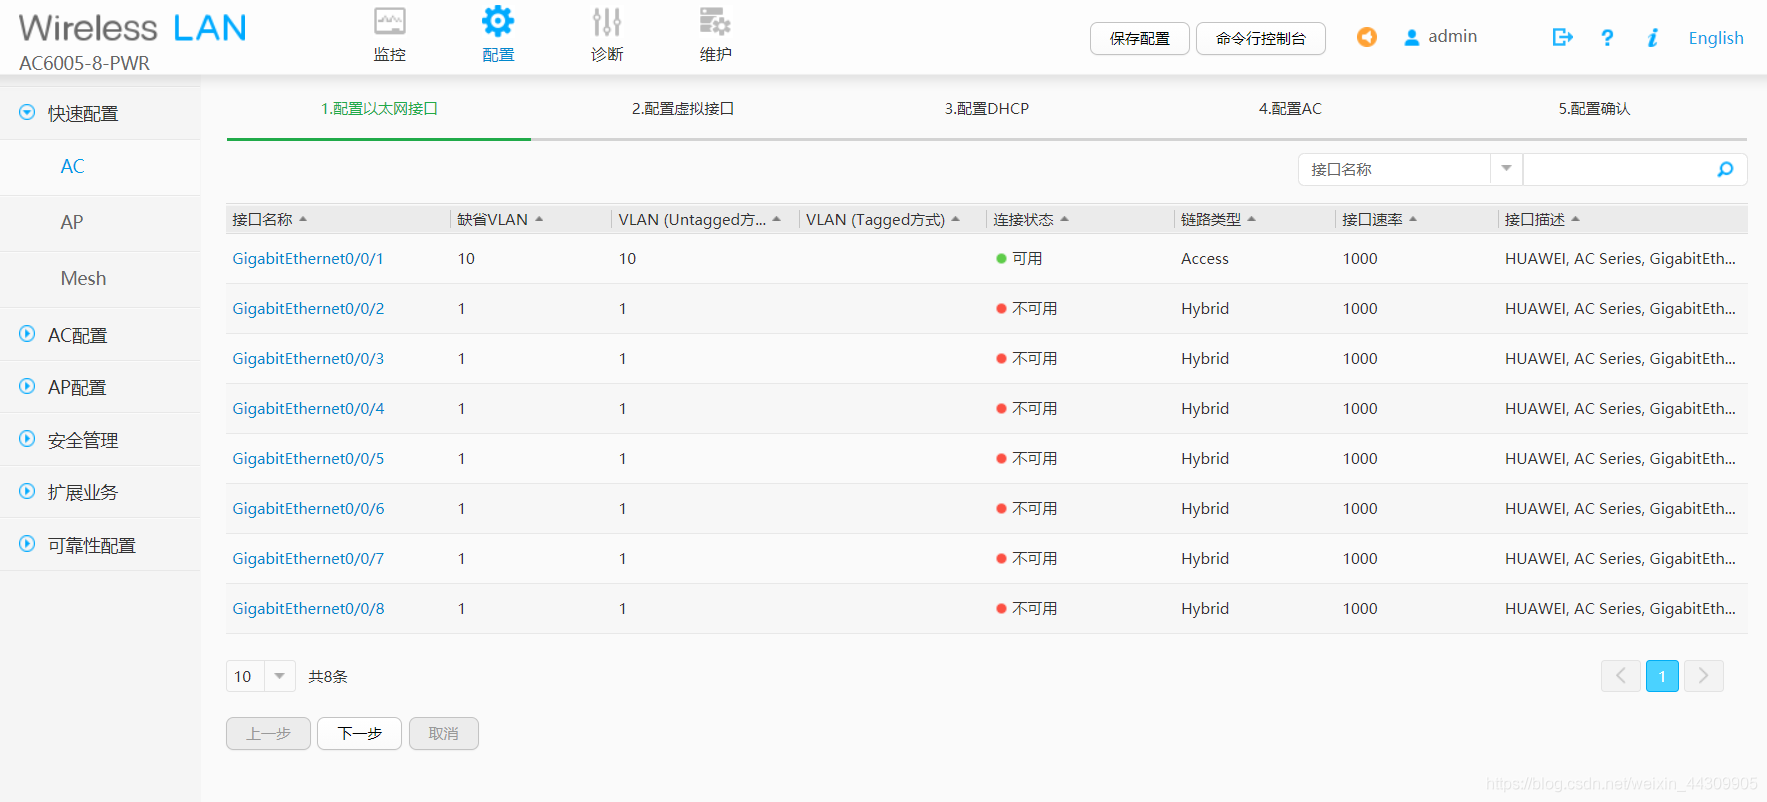Click the search text input field
Viewport: 1767px width, 802px height.
coord(1618,169)
